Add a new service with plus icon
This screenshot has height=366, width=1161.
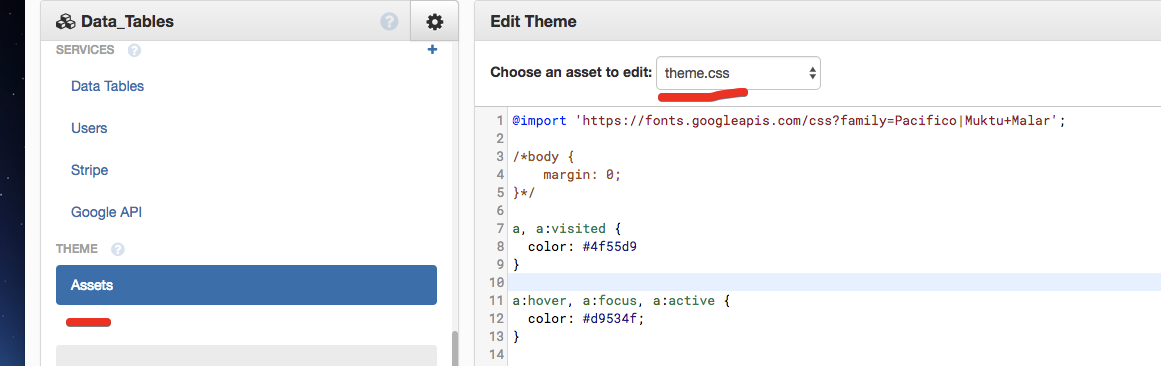point(432,50)
